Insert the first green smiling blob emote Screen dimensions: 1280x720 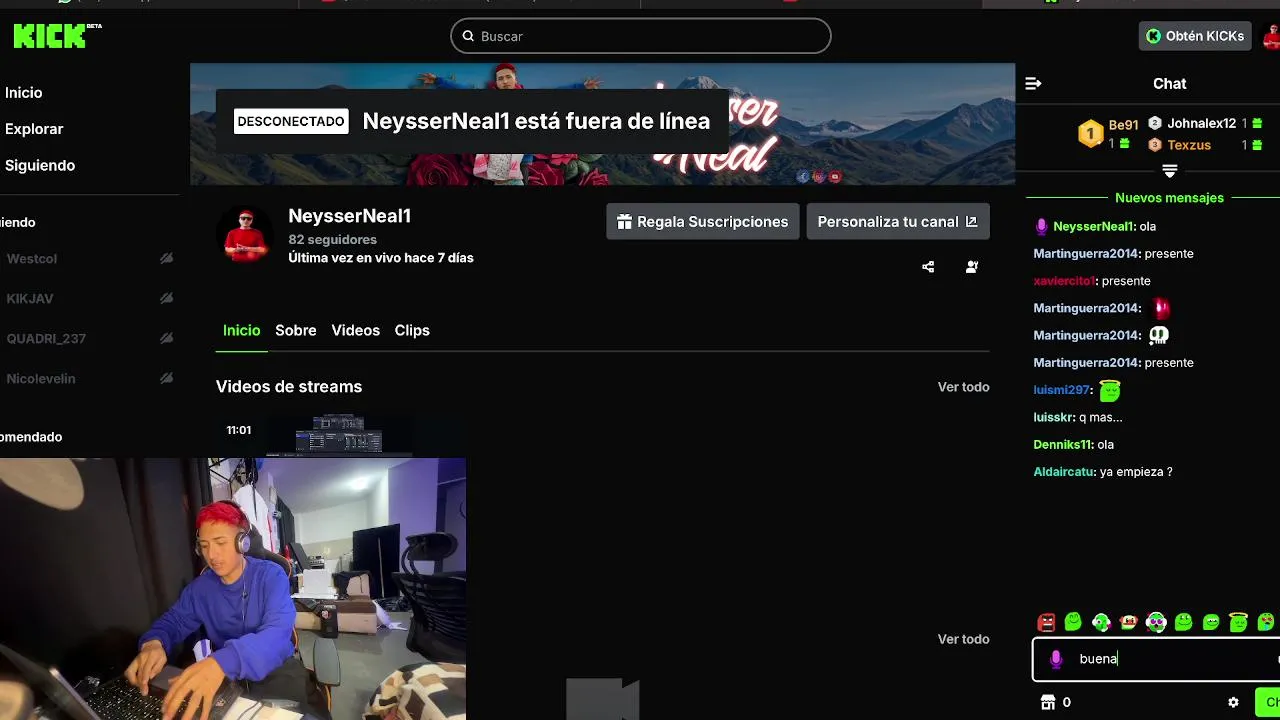click(1073, 622)
